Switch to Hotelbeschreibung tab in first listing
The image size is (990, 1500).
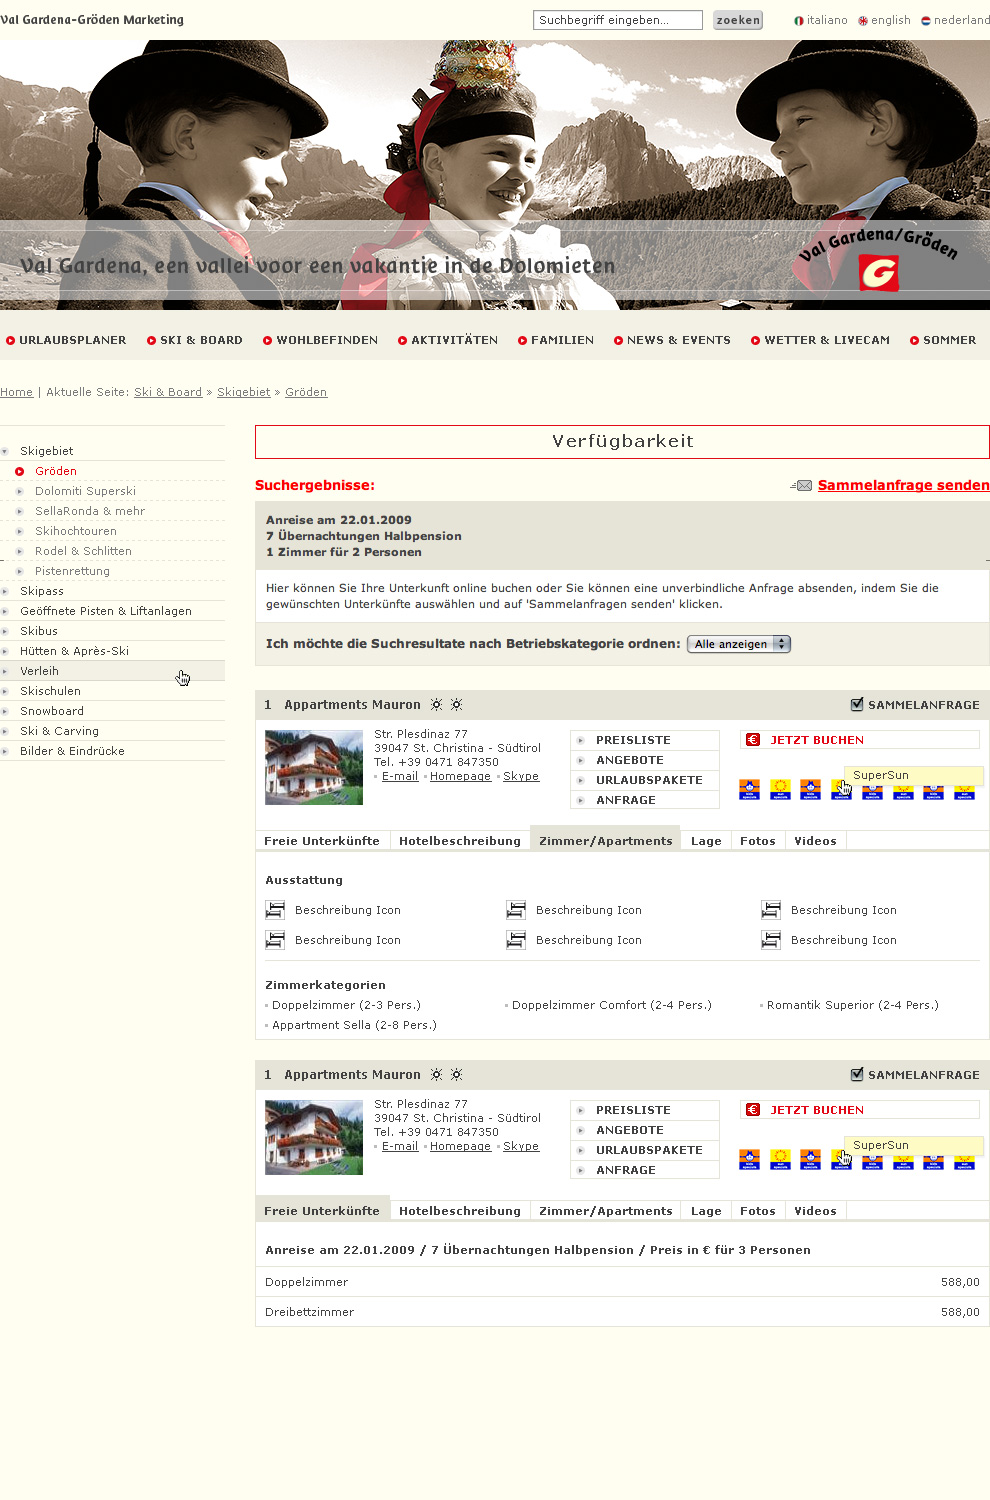pyautogui.click(x=459, y=841)
